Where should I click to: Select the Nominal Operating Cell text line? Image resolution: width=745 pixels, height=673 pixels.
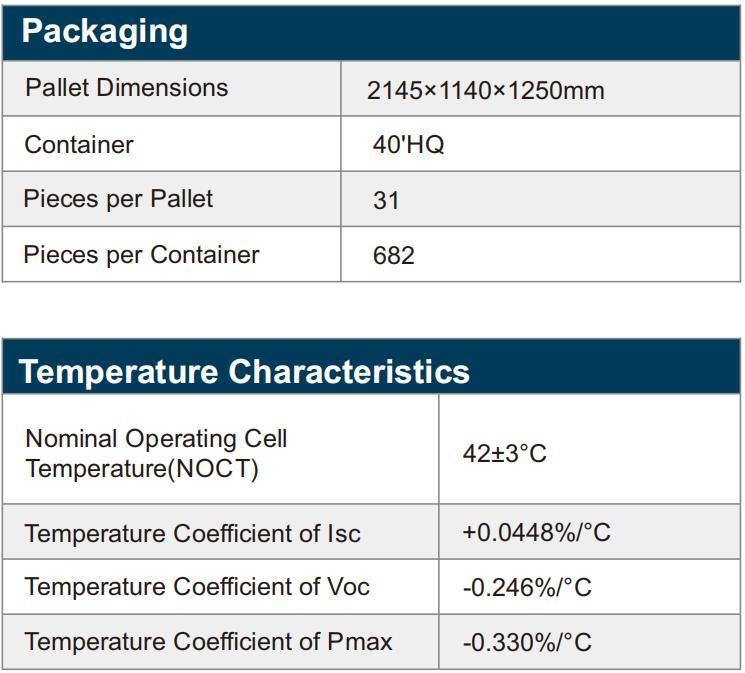click(x=156, y=438)
